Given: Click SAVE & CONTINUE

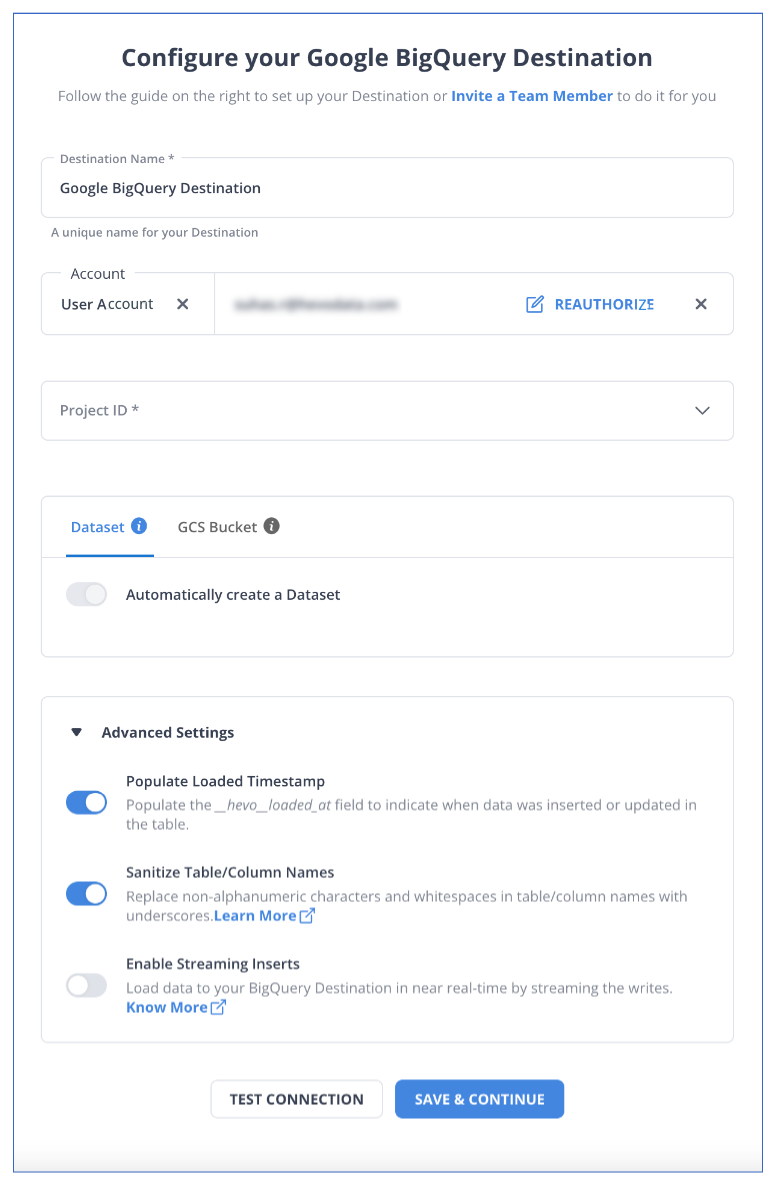Looking at the screenshot, I should tap(479, 1098).
